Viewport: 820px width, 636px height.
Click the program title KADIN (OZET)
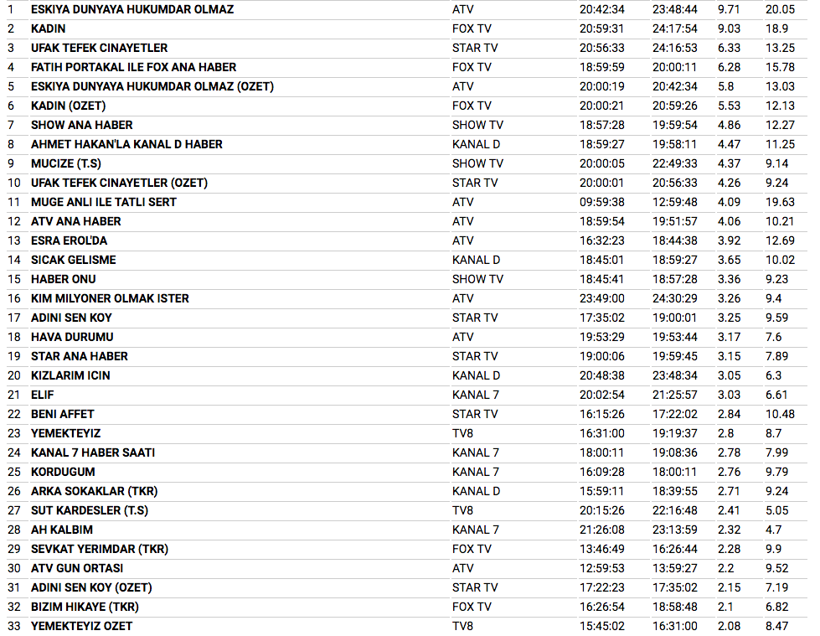click(68, 106)
